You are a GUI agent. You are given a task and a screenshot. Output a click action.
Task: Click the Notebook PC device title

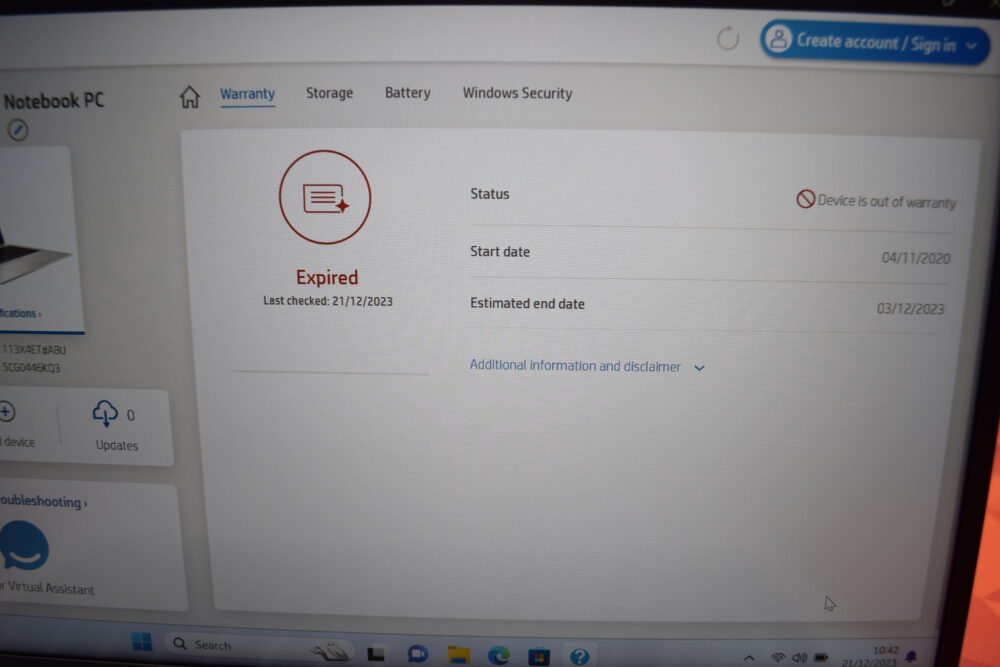(x=54, y=101)
